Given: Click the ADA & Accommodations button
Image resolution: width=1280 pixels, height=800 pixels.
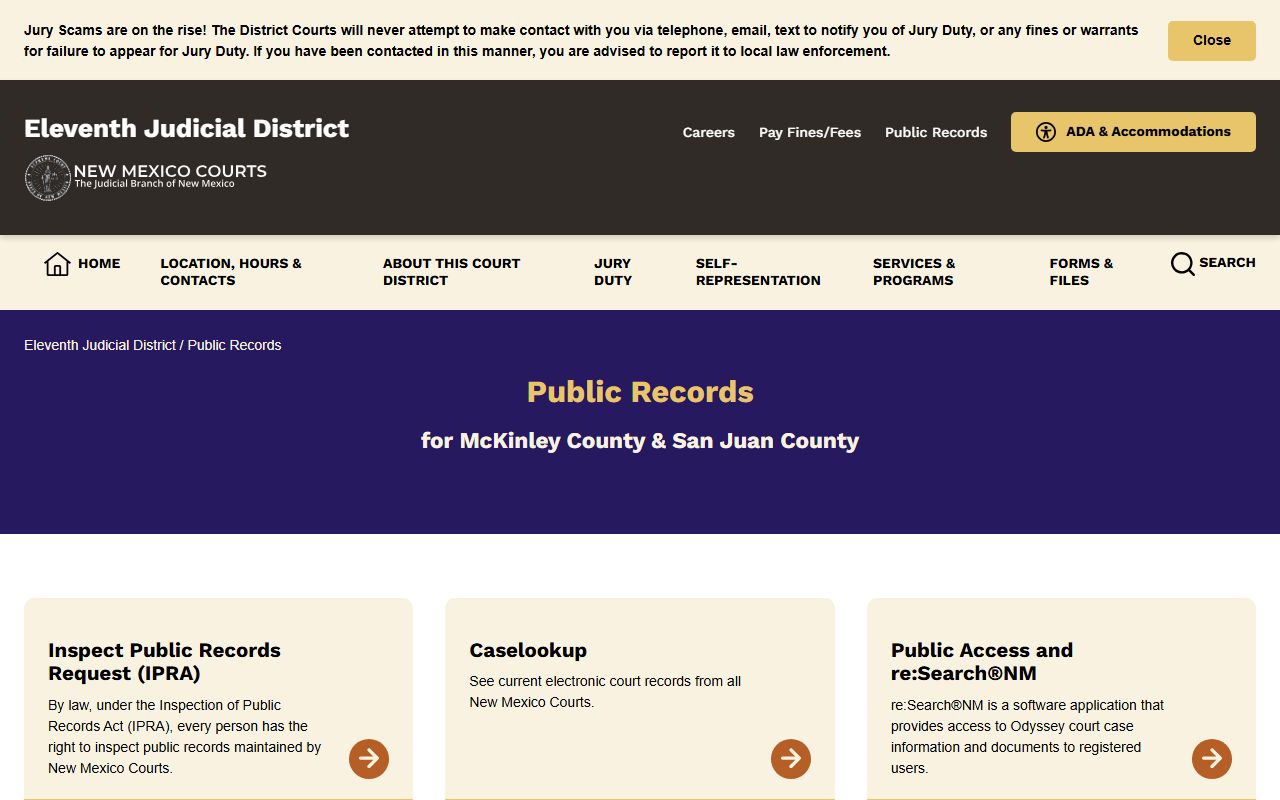Looking at the screenshot, I should pyautogui.click(x=1133, y=132).
